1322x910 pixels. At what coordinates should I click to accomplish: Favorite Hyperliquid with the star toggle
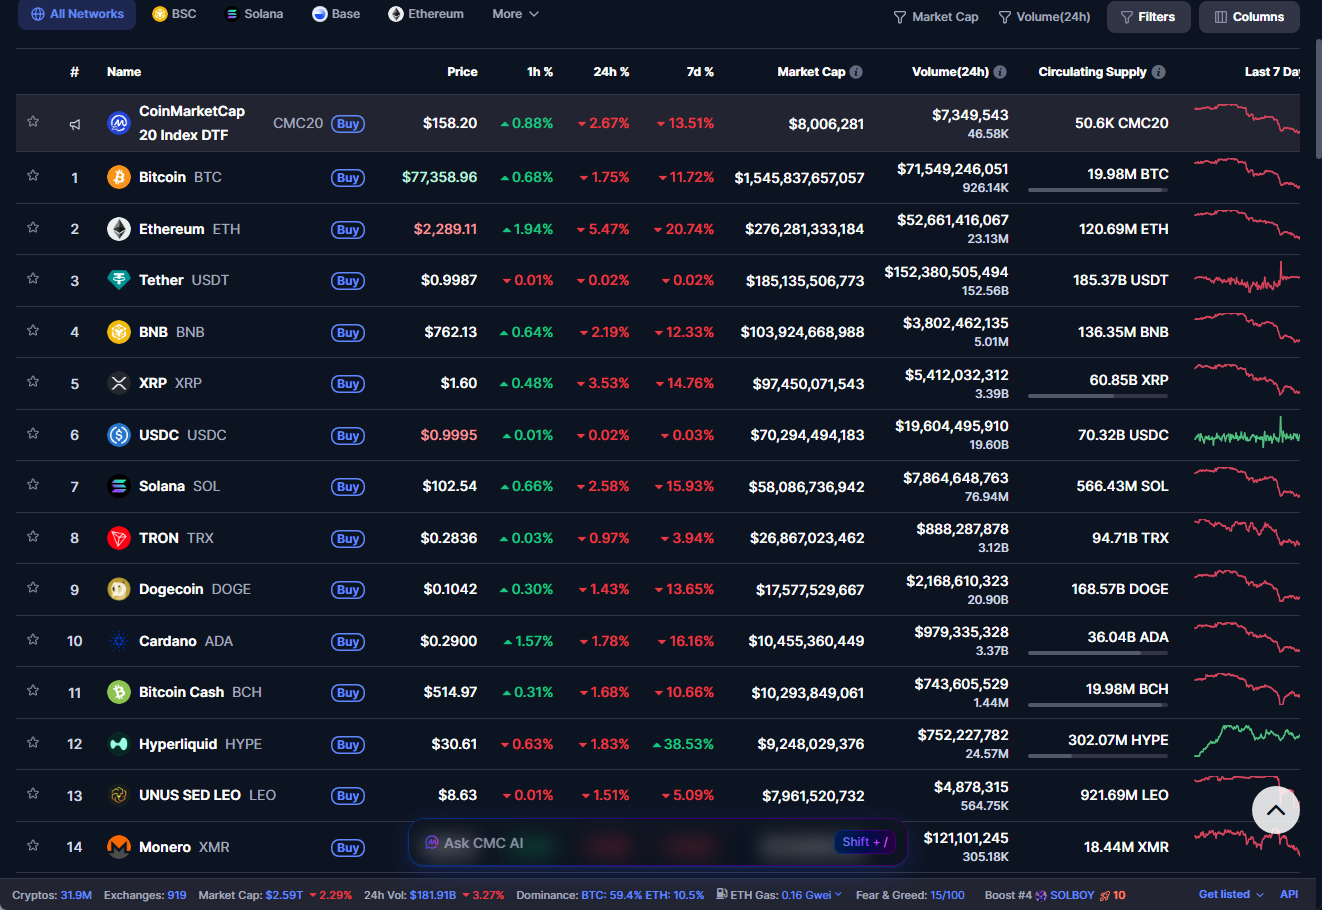pos(33,743)
